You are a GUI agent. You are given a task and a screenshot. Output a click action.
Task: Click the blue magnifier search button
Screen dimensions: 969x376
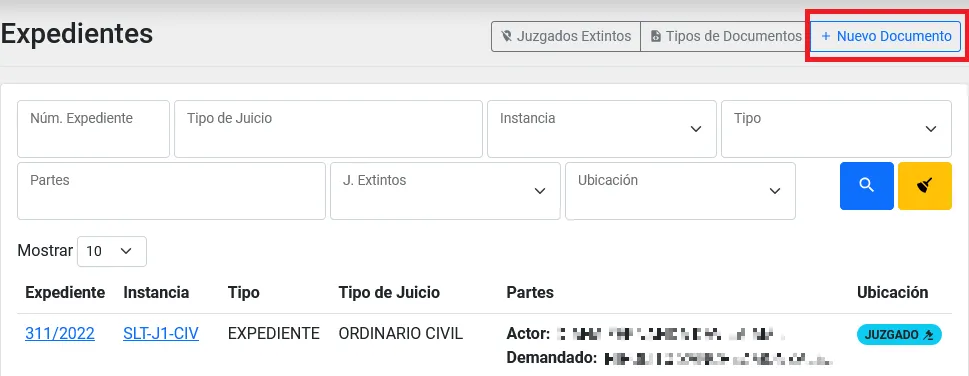click(x=866, y=186)
